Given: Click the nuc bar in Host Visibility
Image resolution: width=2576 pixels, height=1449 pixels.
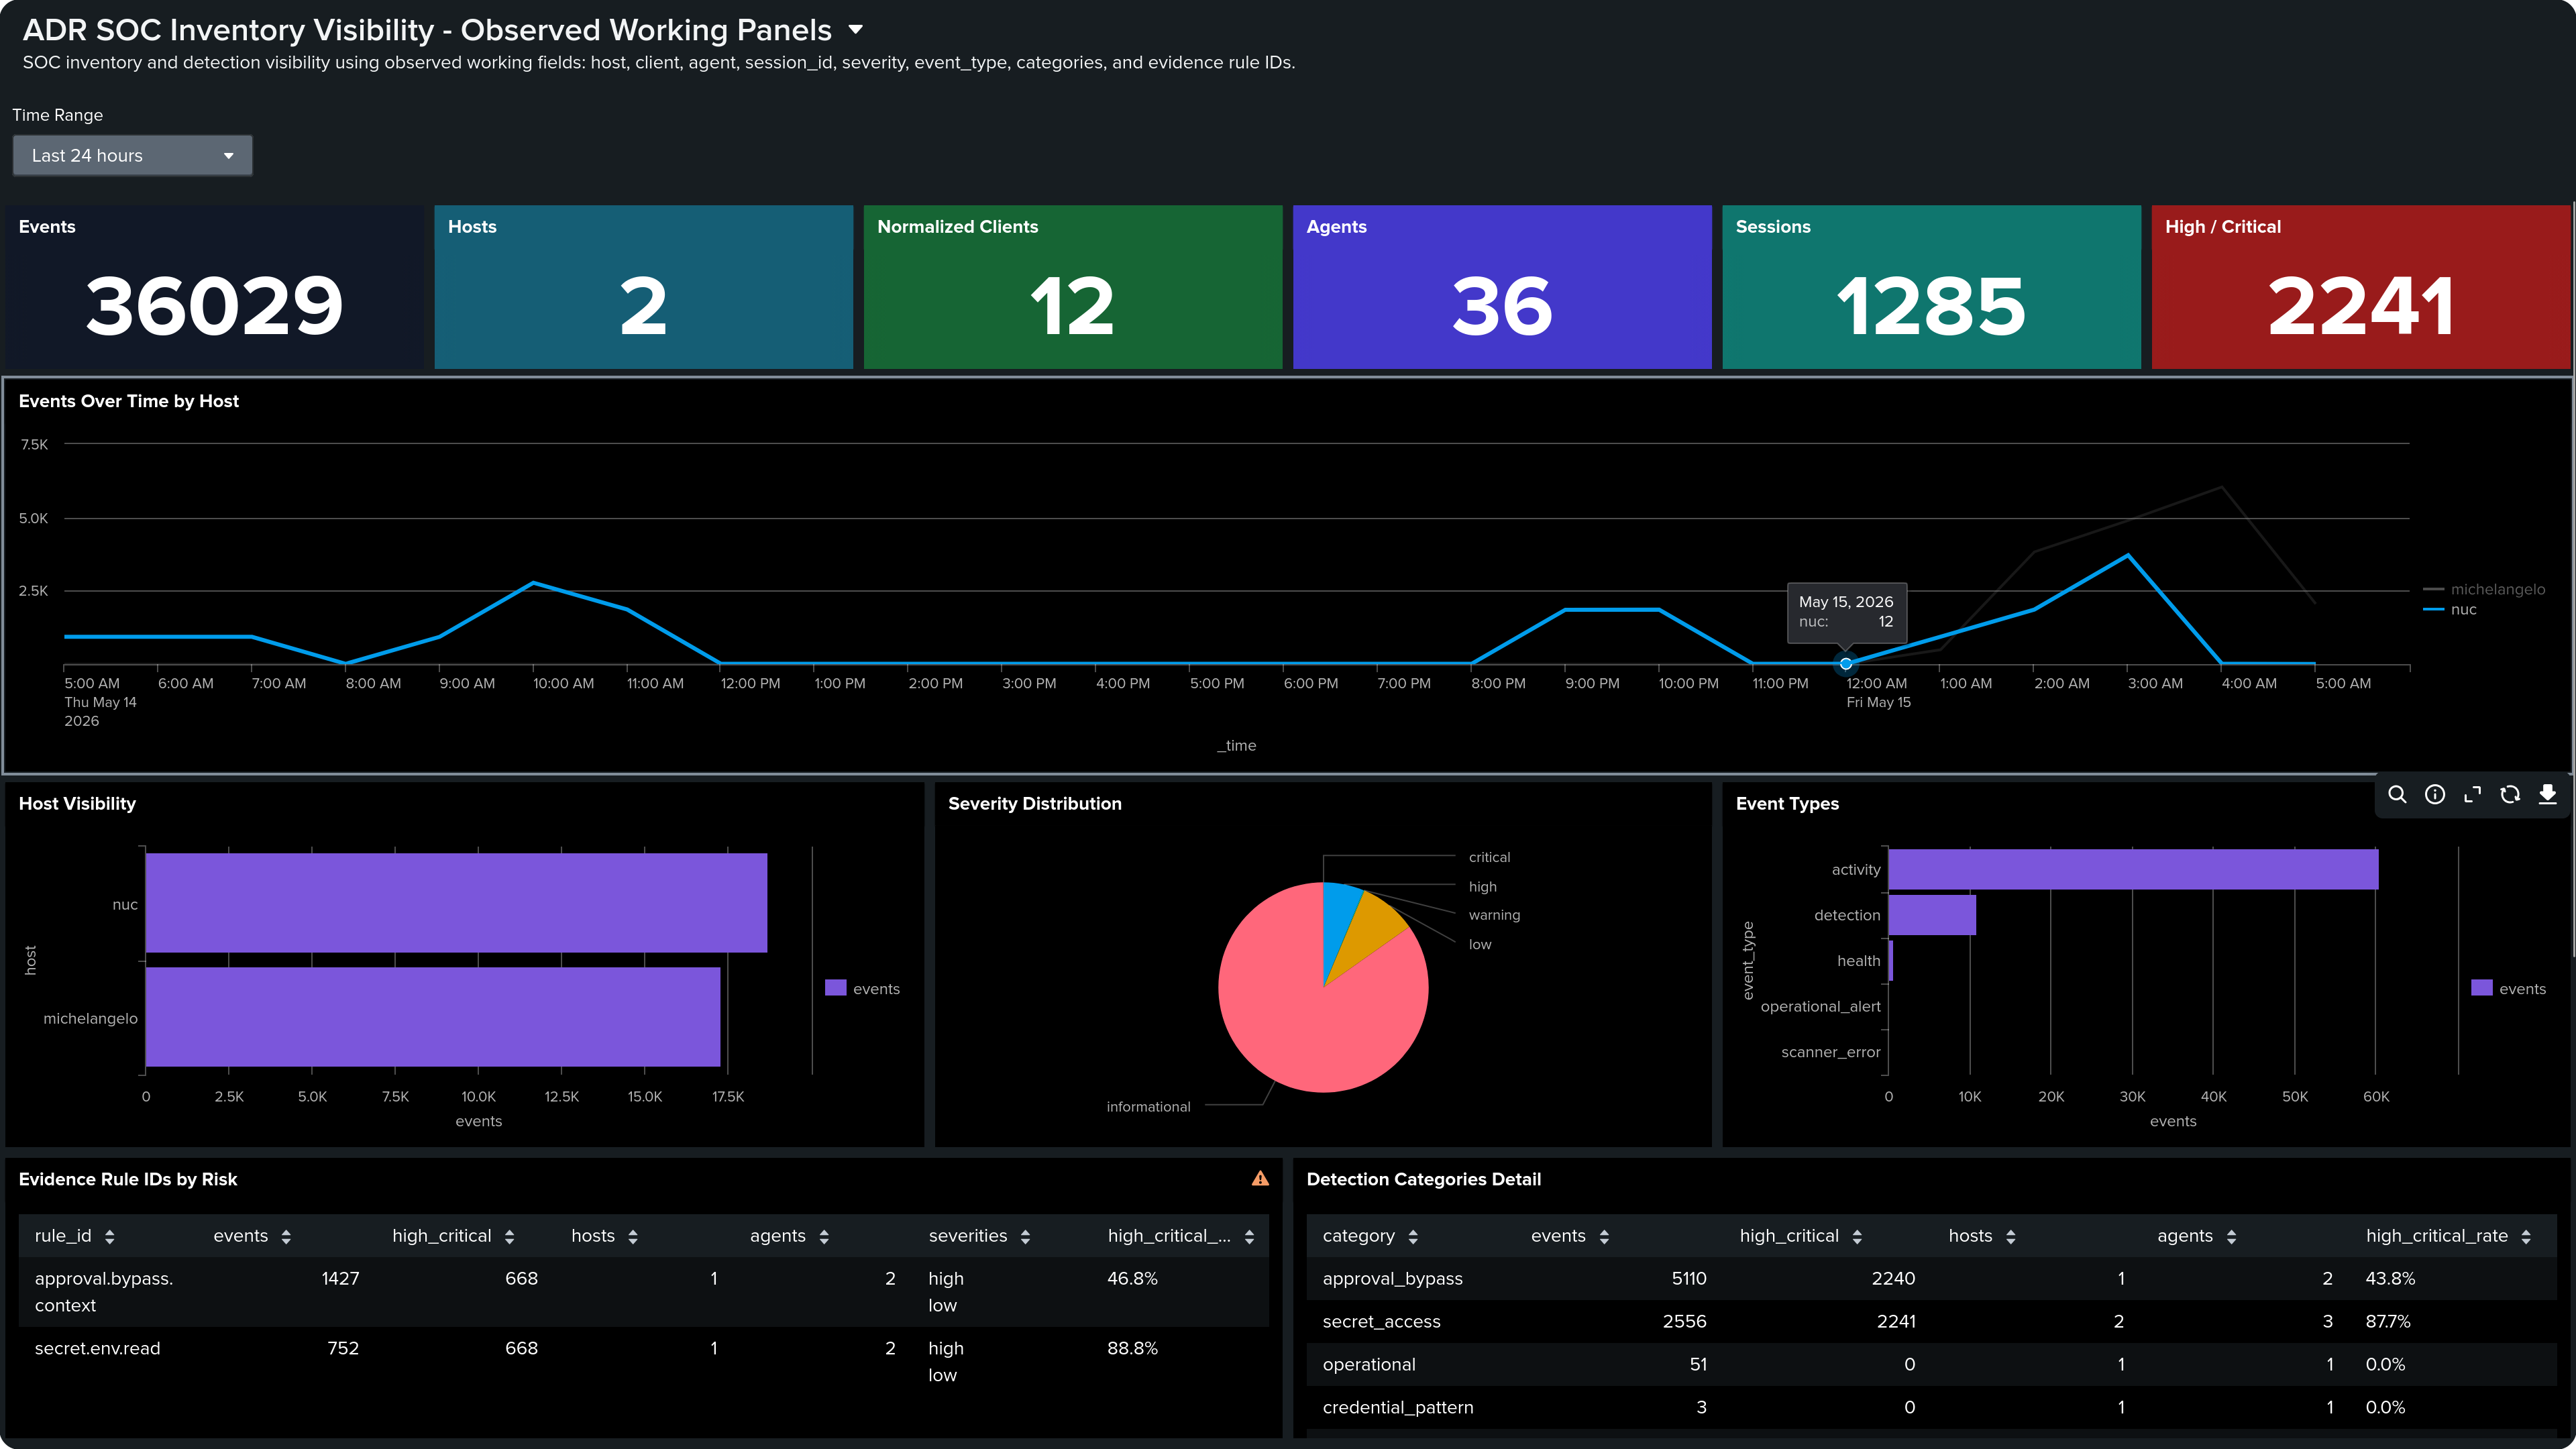Looking at the screenshot, I should (456, 903).
